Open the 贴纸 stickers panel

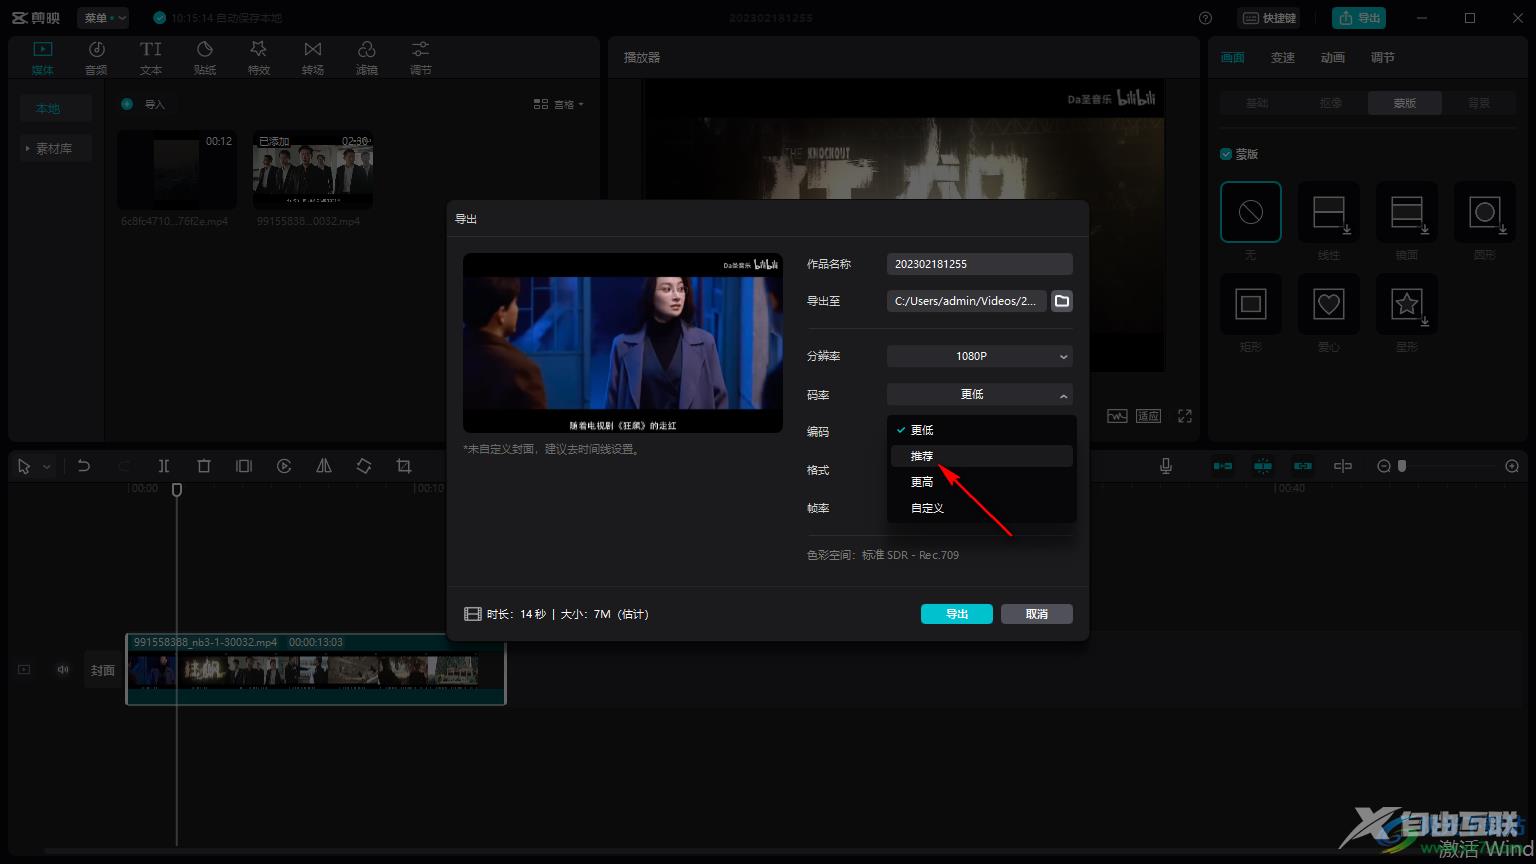205,58
